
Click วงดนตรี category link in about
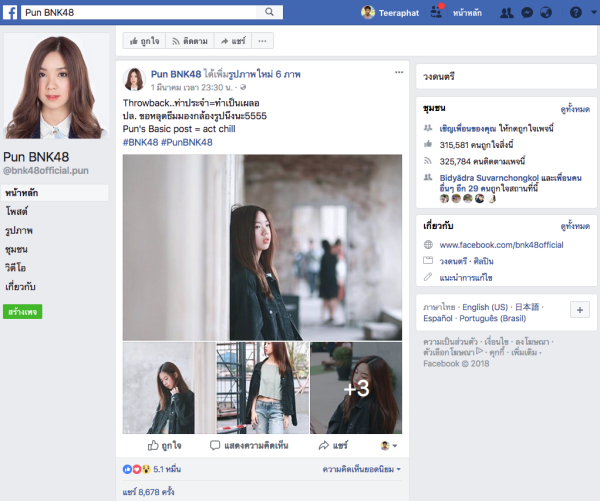tap(453, 261)
